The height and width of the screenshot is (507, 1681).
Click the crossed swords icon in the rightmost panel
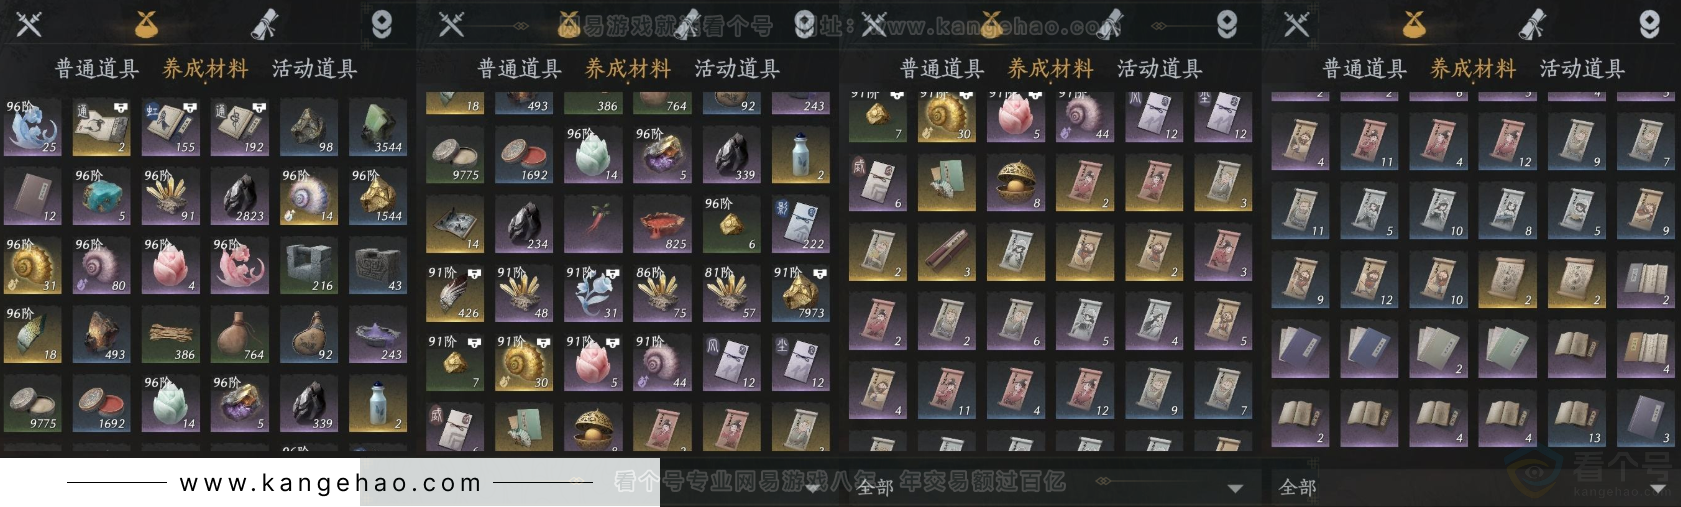[1296, 24]
